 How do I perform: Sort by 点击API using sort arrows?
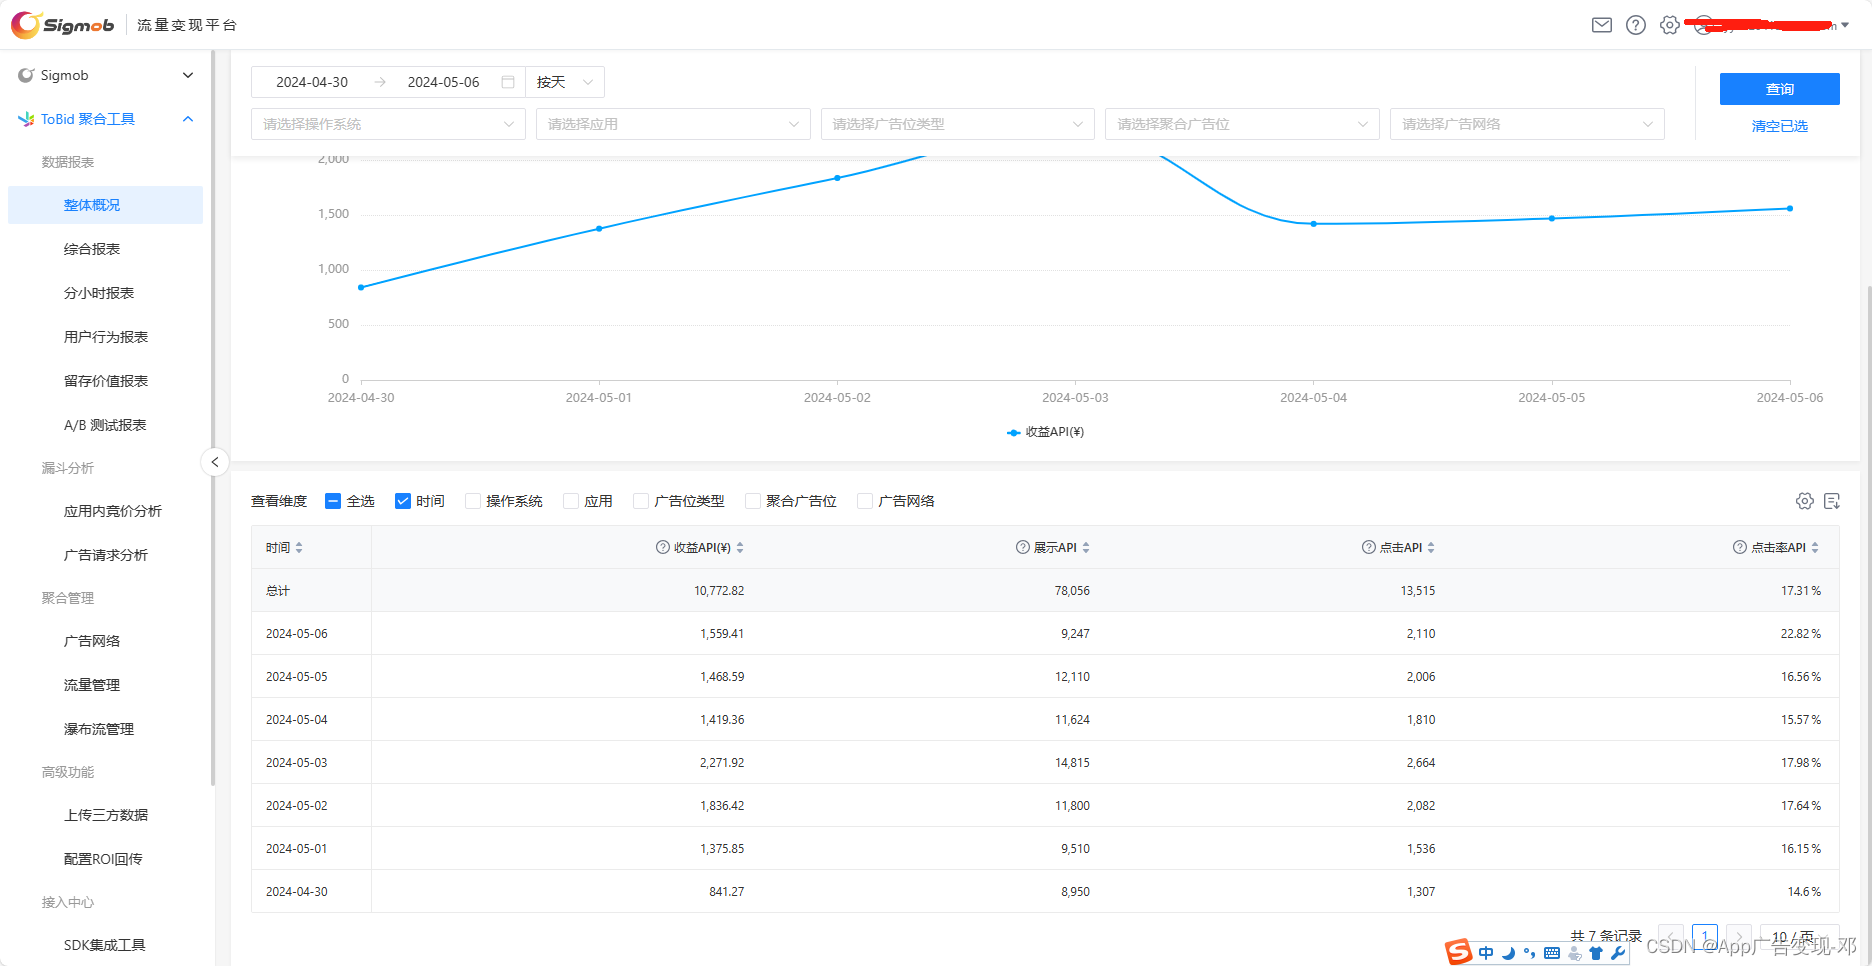coord(1431,548)
